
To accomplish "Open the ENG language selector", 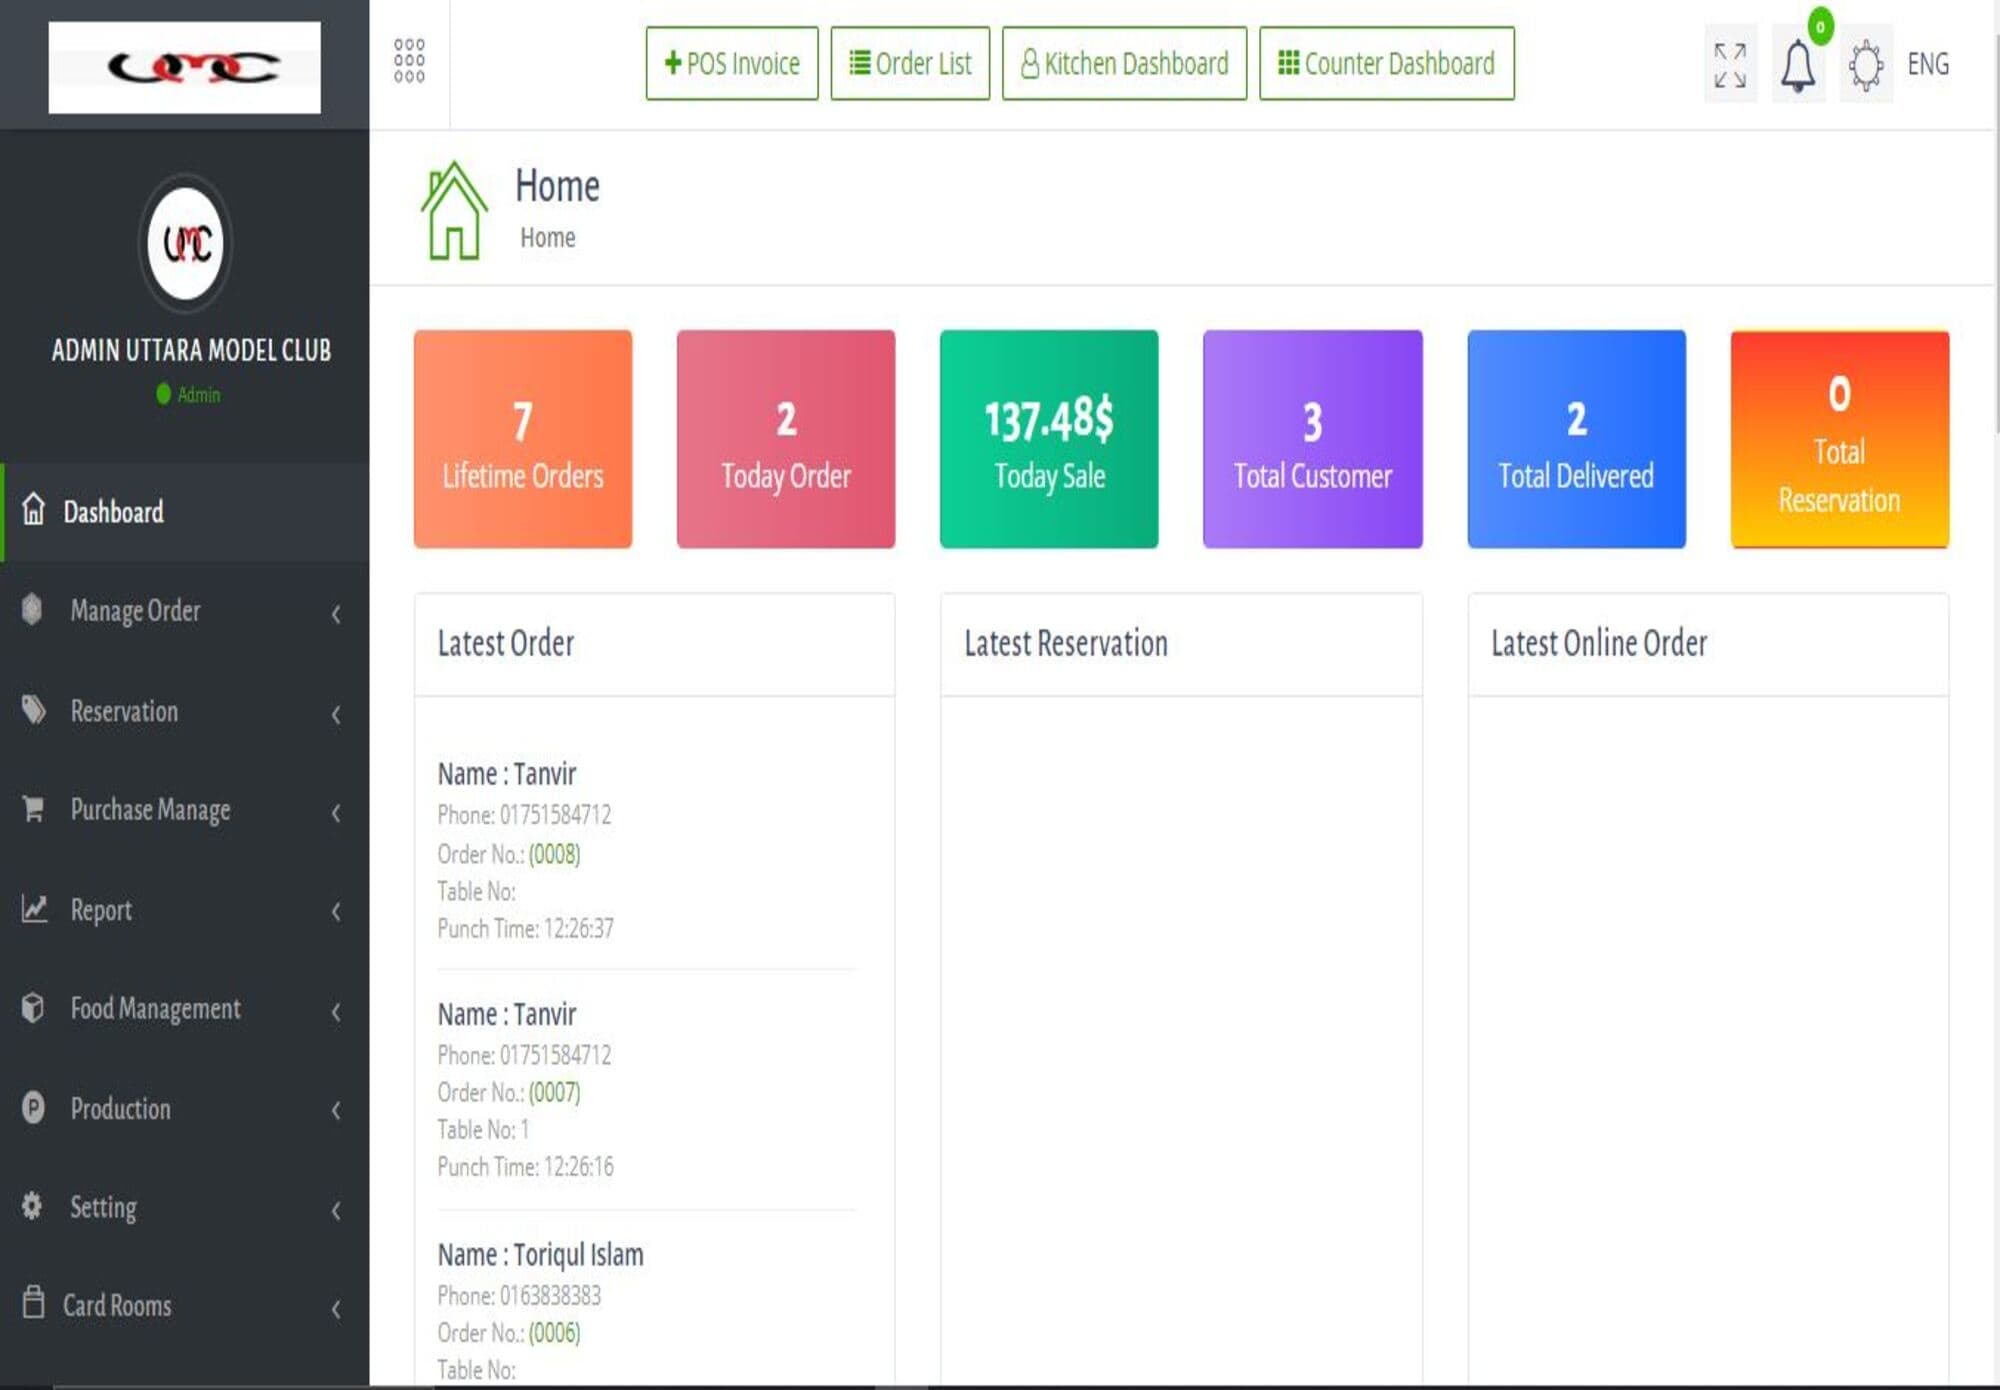I will pos(1927,65).
